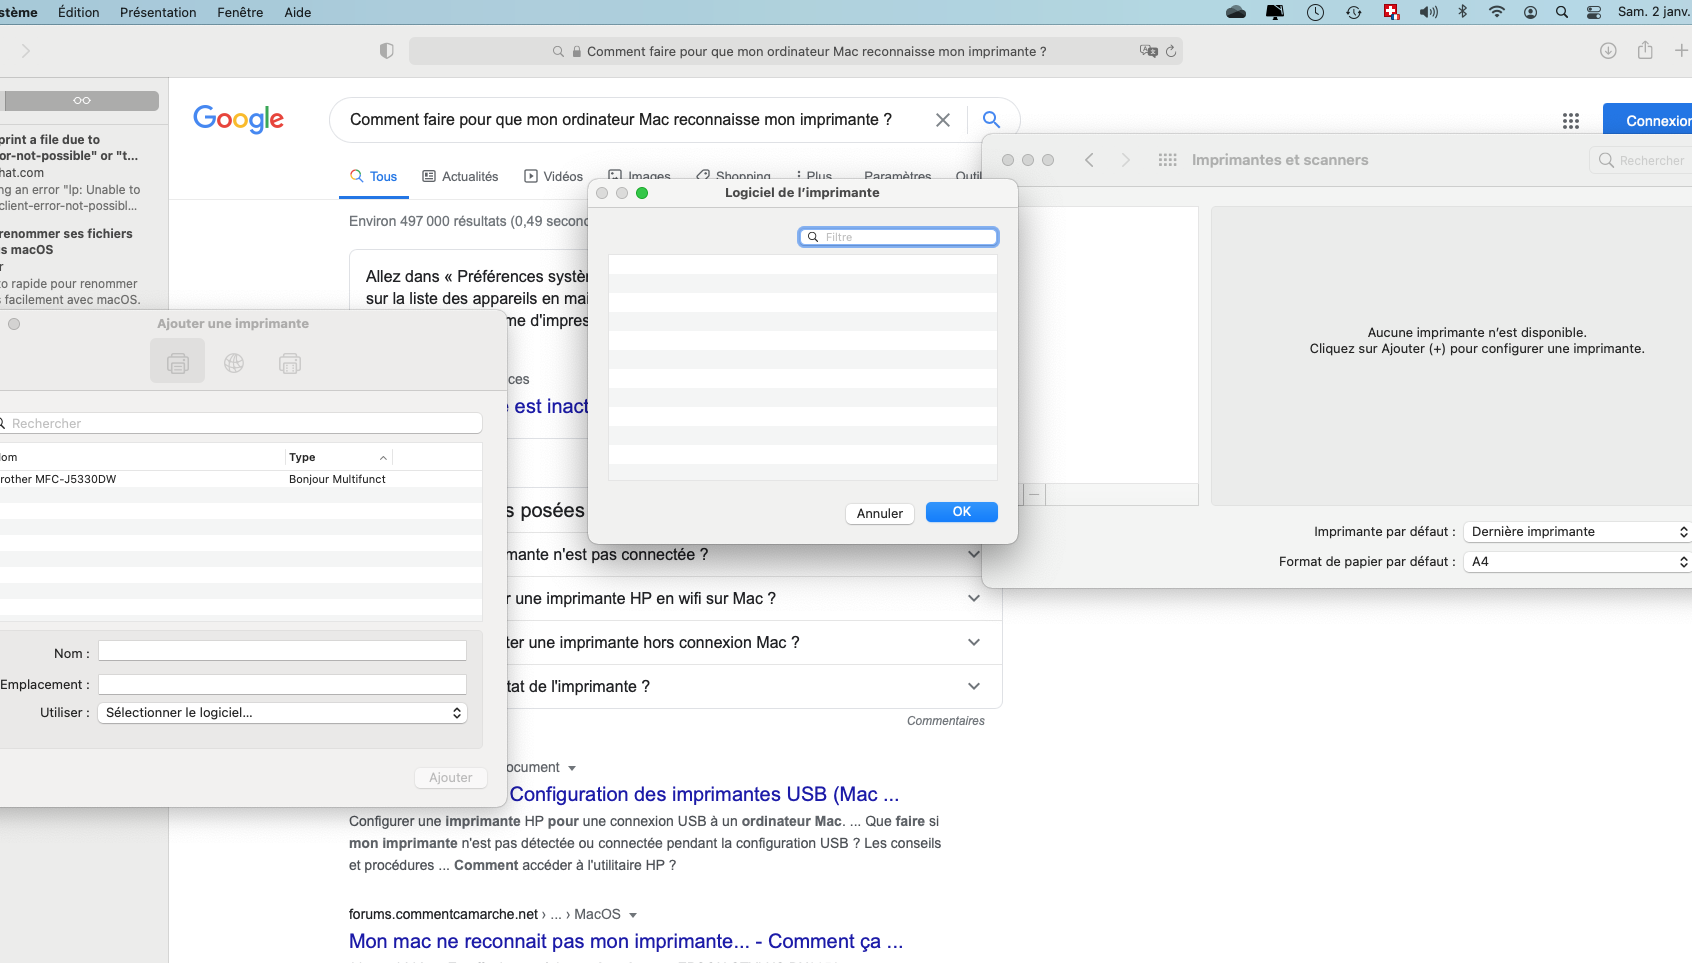This screenshot has width=1692, height=963.
Task: Open Spotlight search in menu bar
Action: [x=1561, y=12]
